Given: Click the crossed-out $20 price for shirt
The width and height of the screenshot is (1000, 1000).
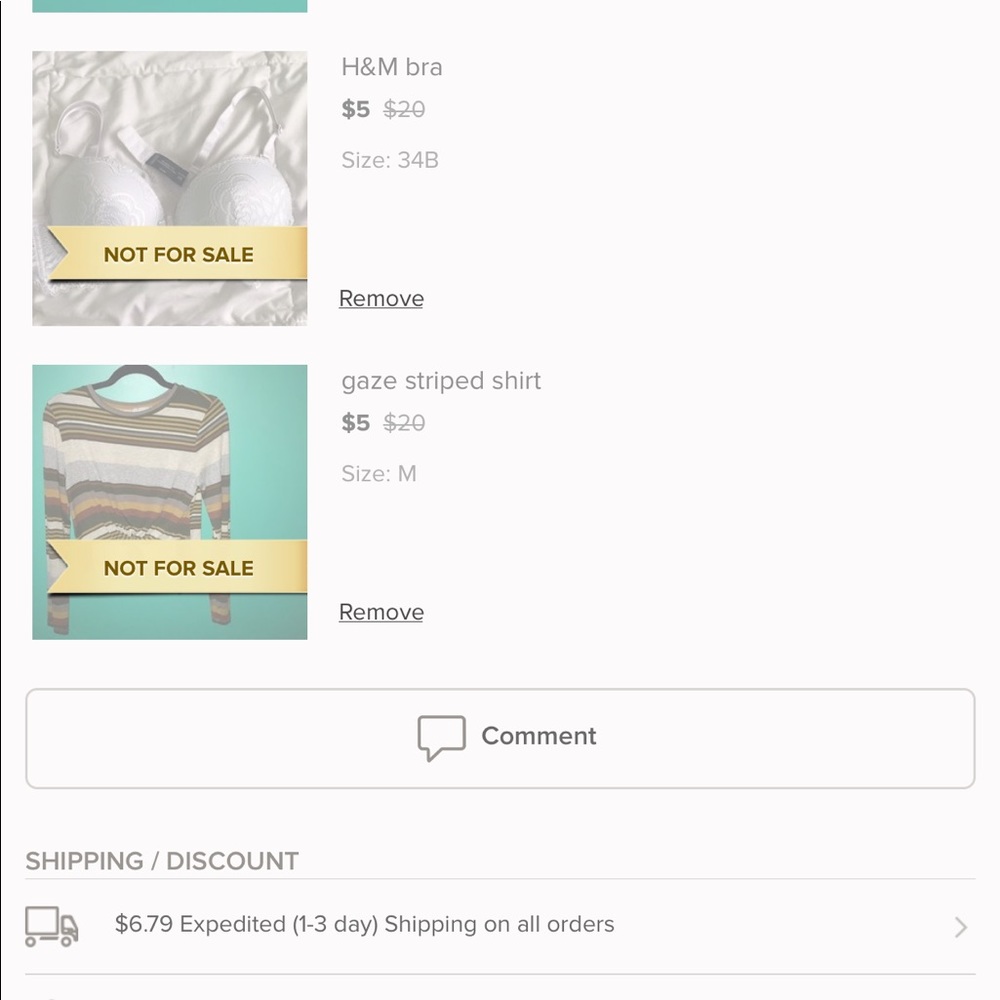Looking at the screenshot, I should click(x=404, y=423).
